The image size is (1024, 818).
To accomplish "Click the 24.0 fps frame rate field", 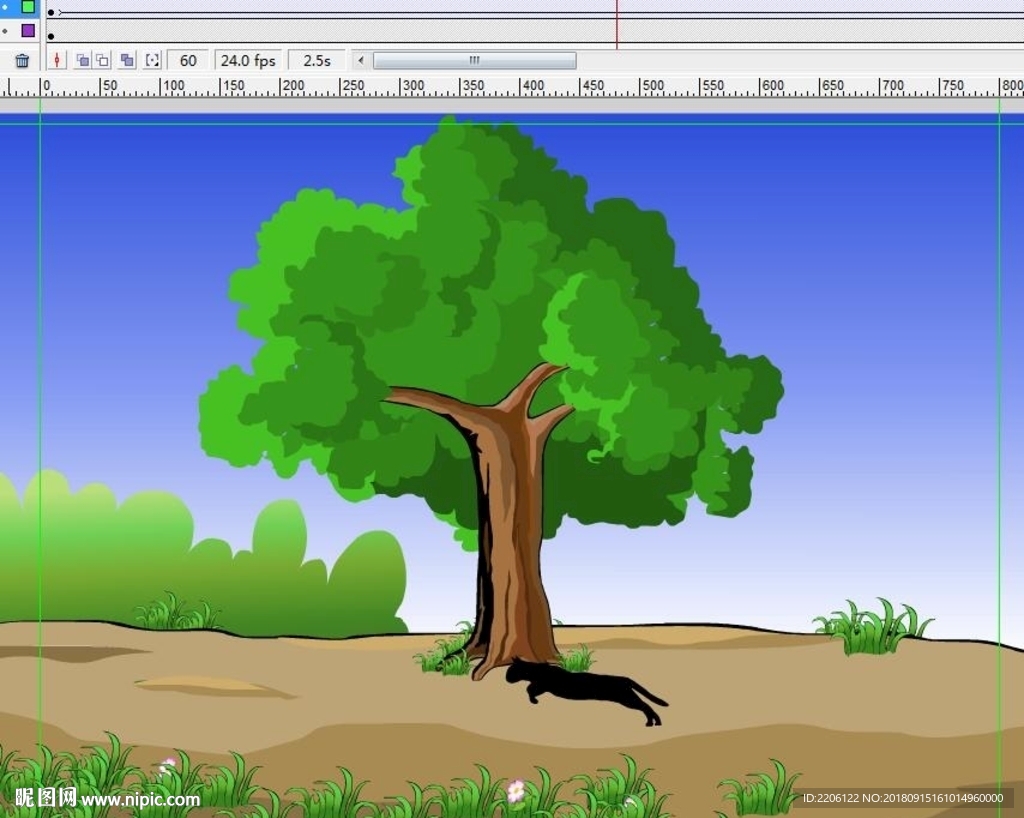I will [248, 61].
